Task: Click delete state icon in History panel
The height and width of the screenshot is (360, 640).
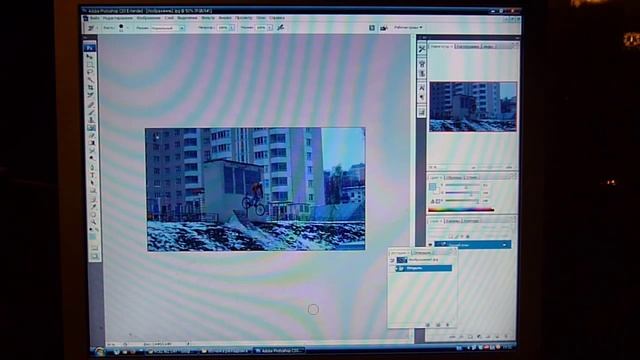Action: (448, 325)
